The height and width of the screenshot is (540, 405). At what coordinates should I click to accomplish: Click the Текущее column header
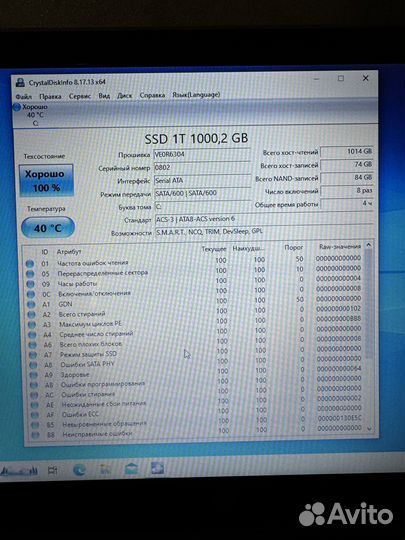[x=214, y=249]
